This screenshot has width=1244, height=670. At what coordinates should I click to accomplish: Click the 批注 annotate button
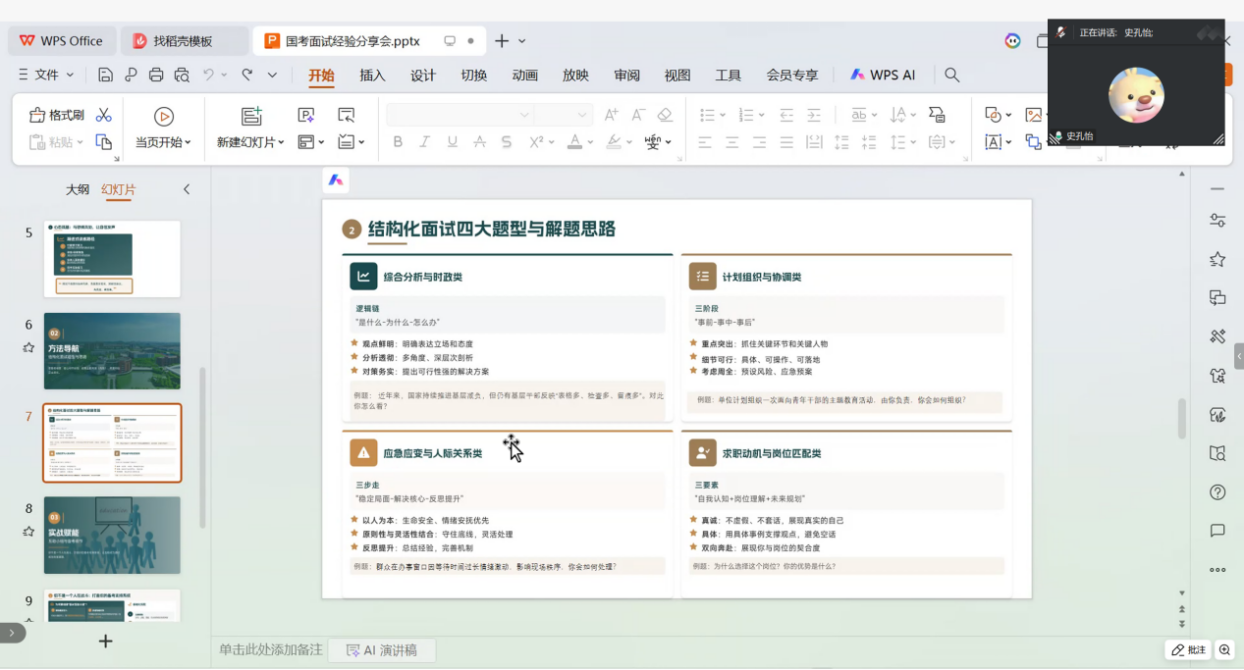(1188, 650)
